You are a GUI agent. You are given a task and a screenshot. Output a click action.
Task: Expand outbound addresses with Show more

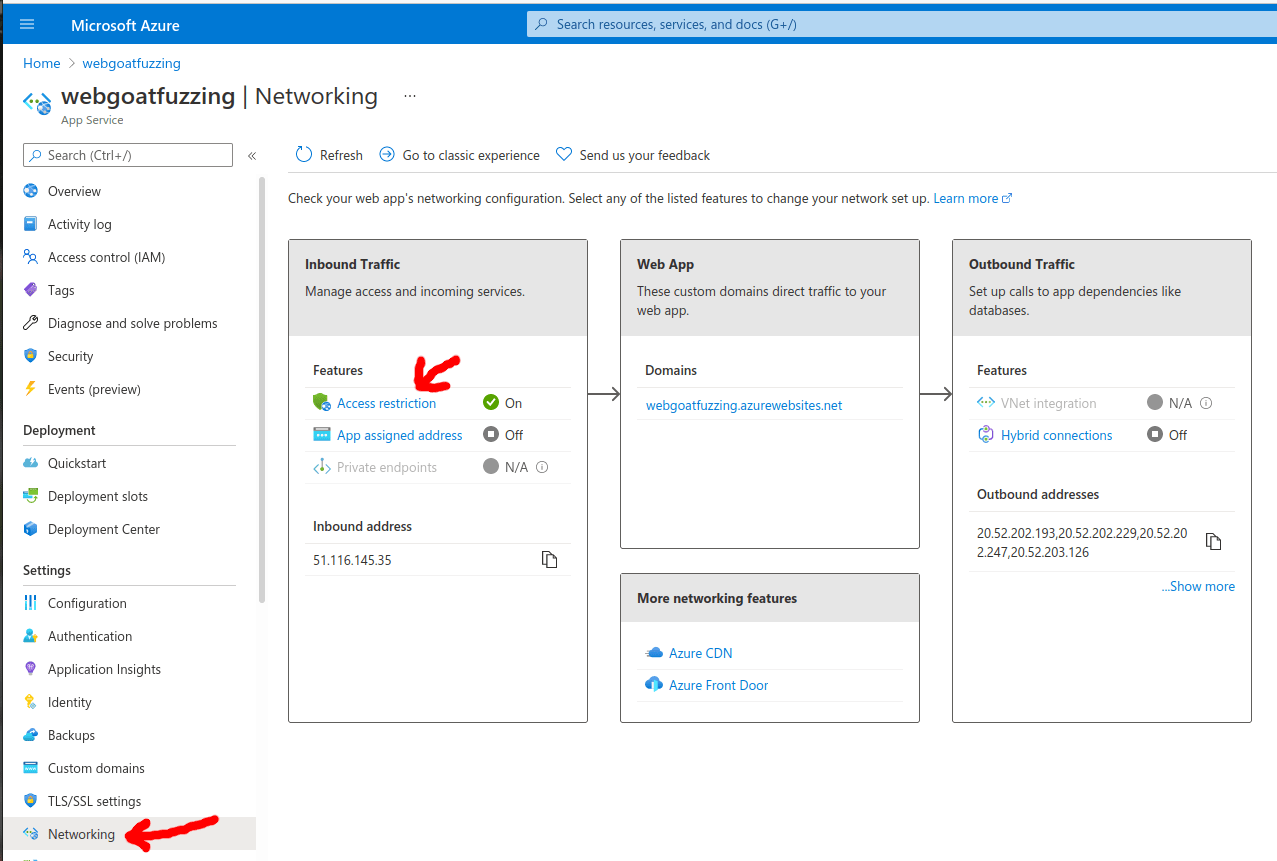1198,586
